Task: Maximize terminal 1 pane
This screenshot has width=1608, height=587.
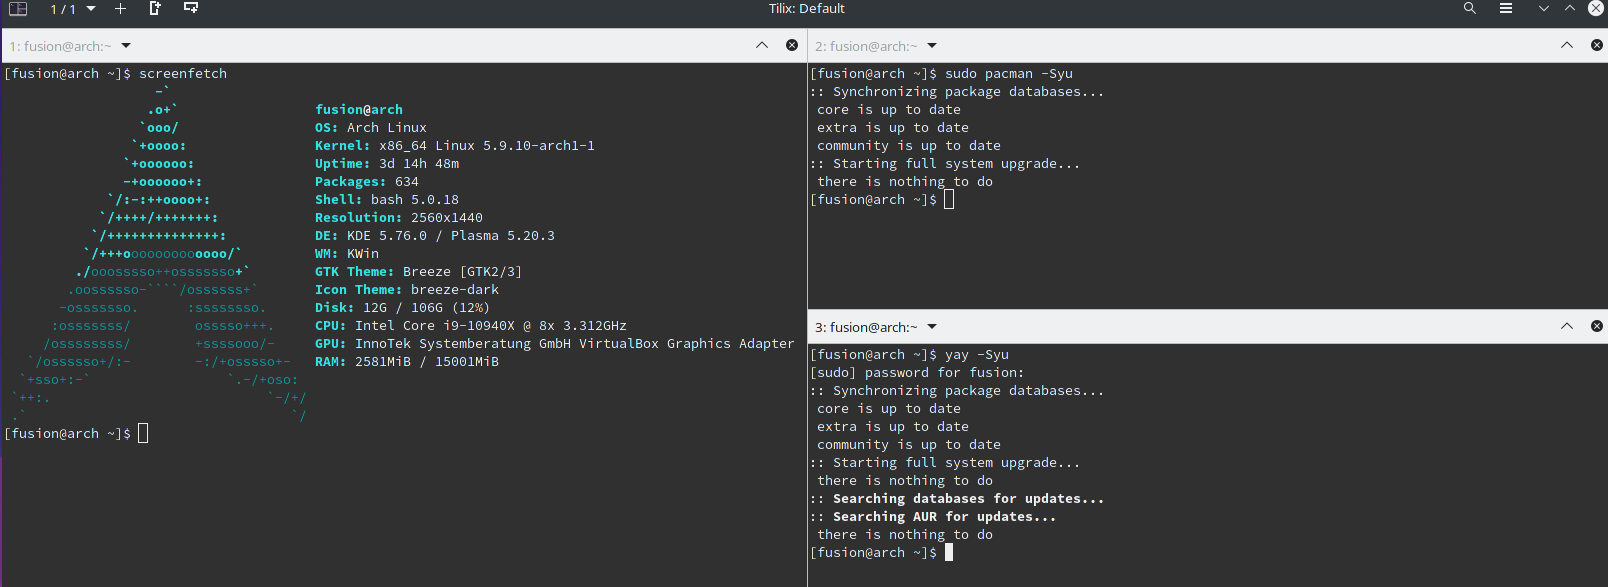Action: [x=762, y=45]
